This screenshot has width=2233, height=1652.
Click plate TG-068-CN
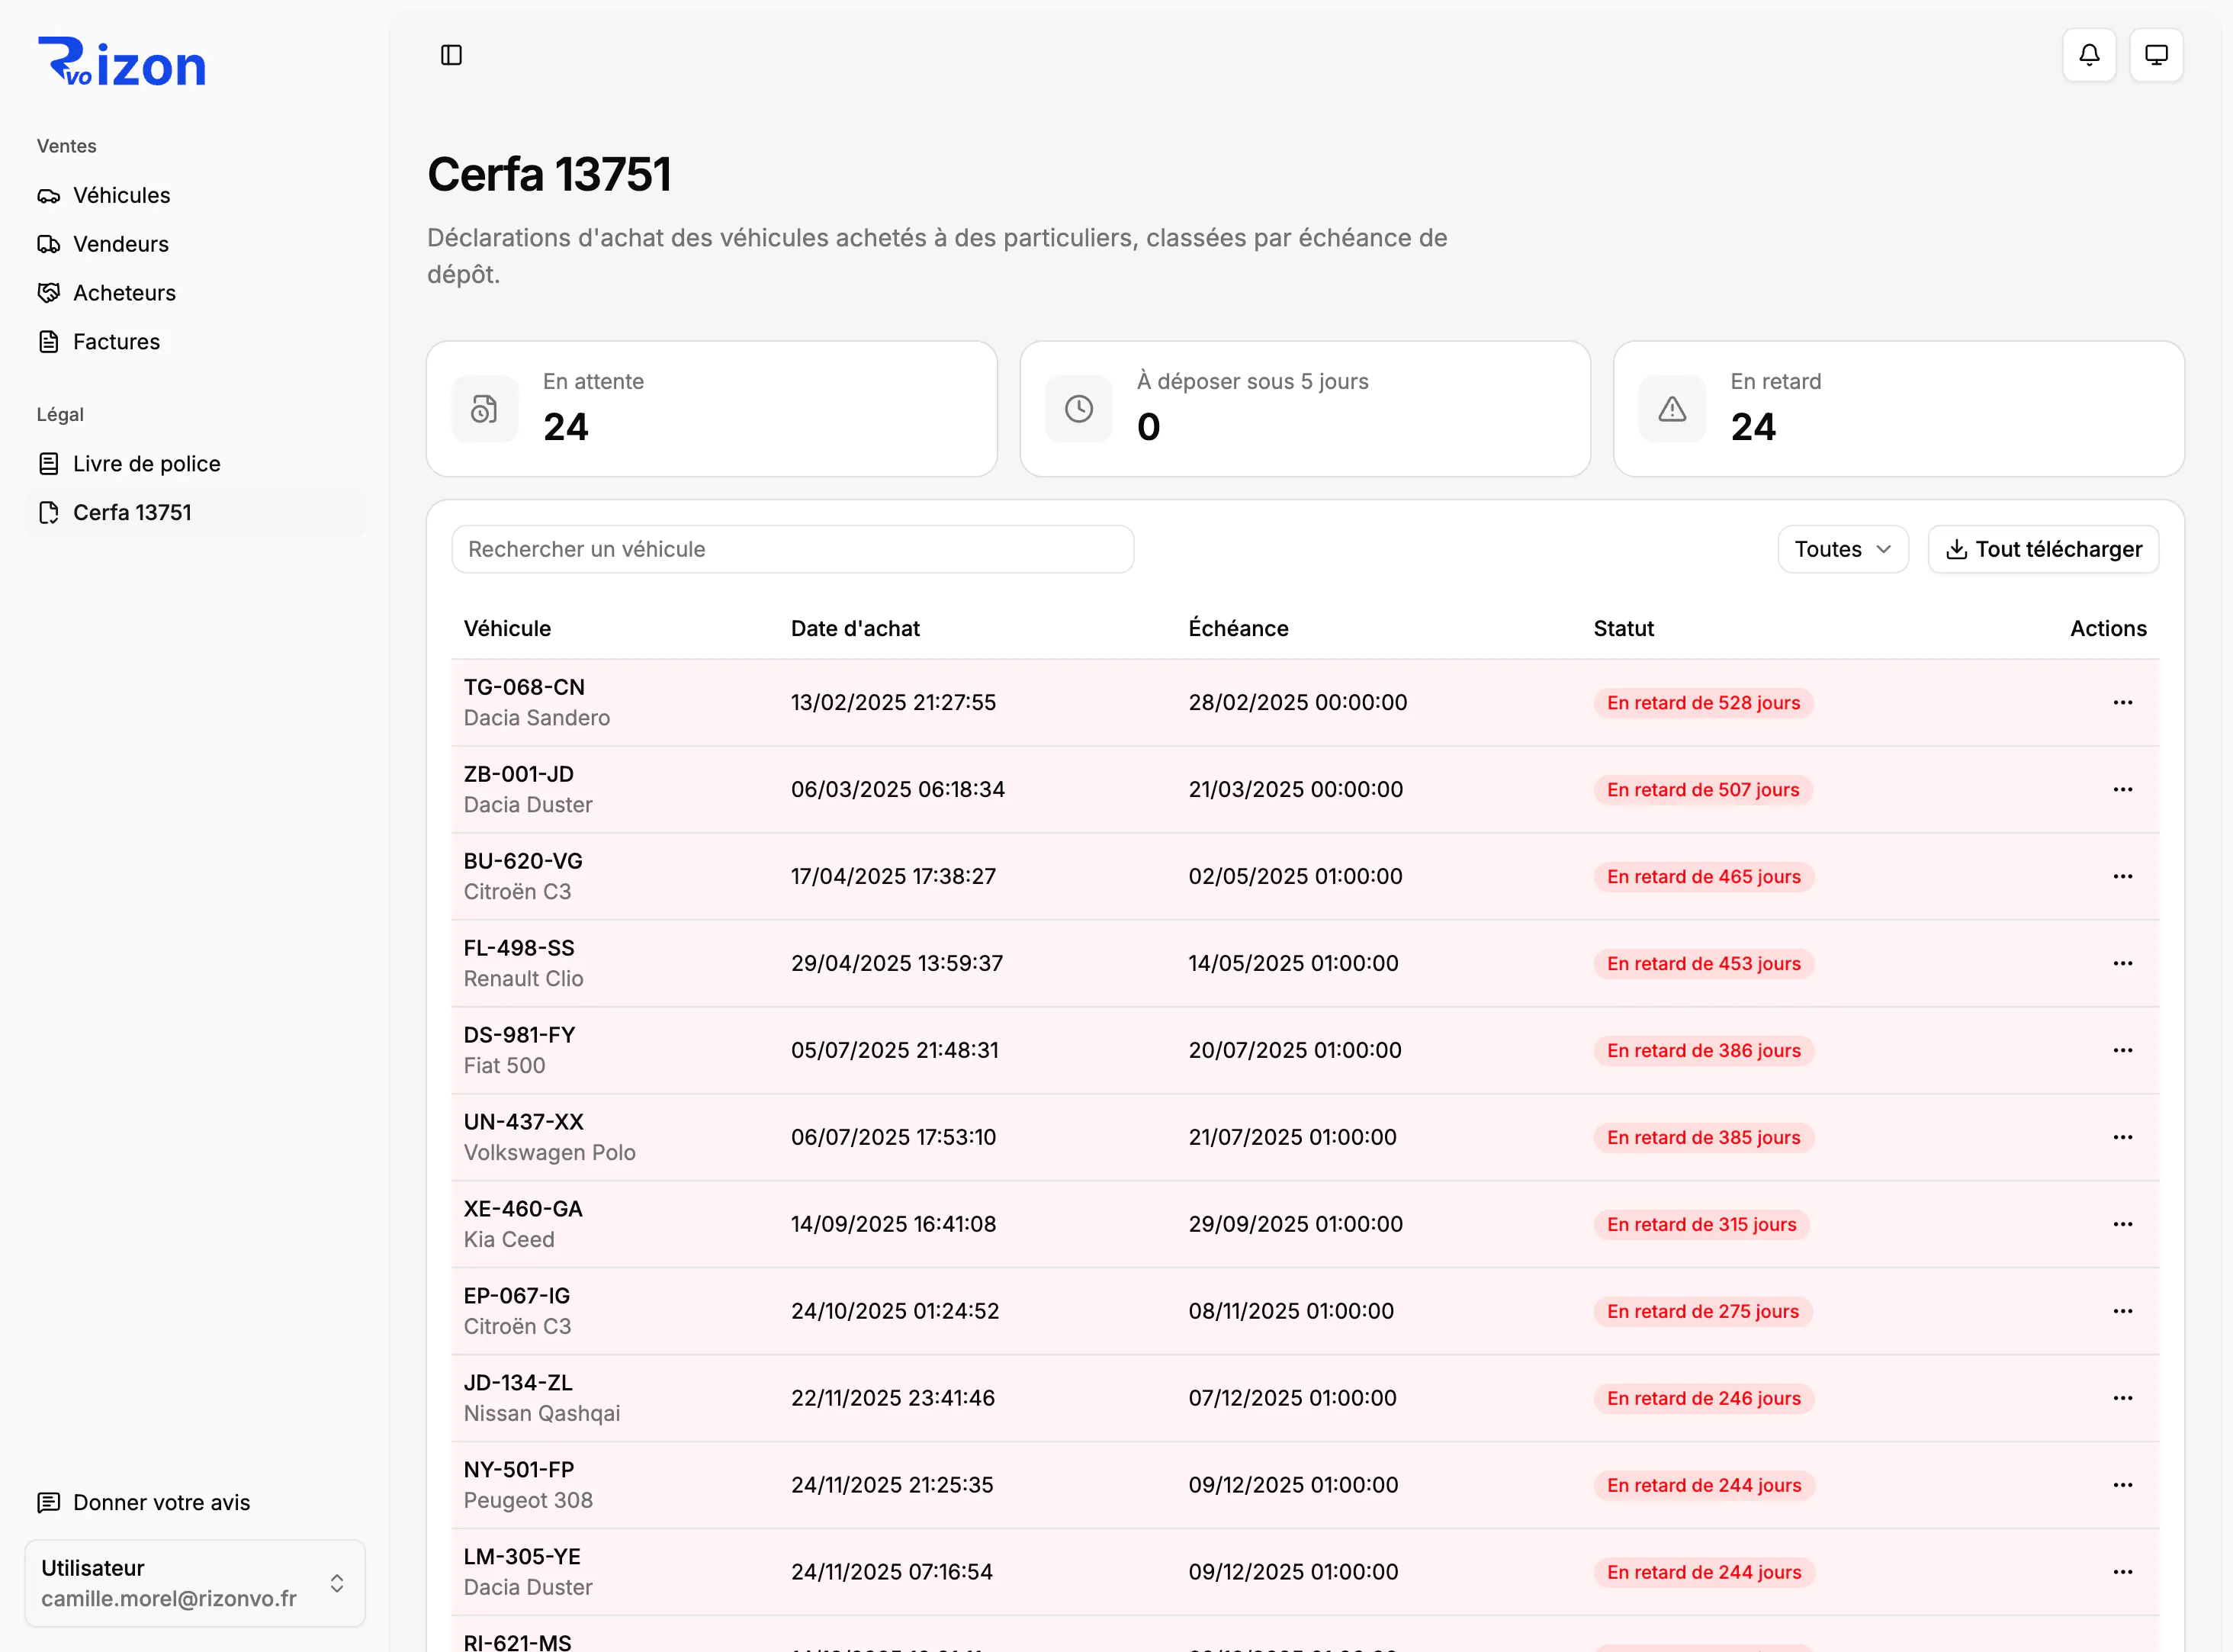pyautogui.click(x=524, y=687)
